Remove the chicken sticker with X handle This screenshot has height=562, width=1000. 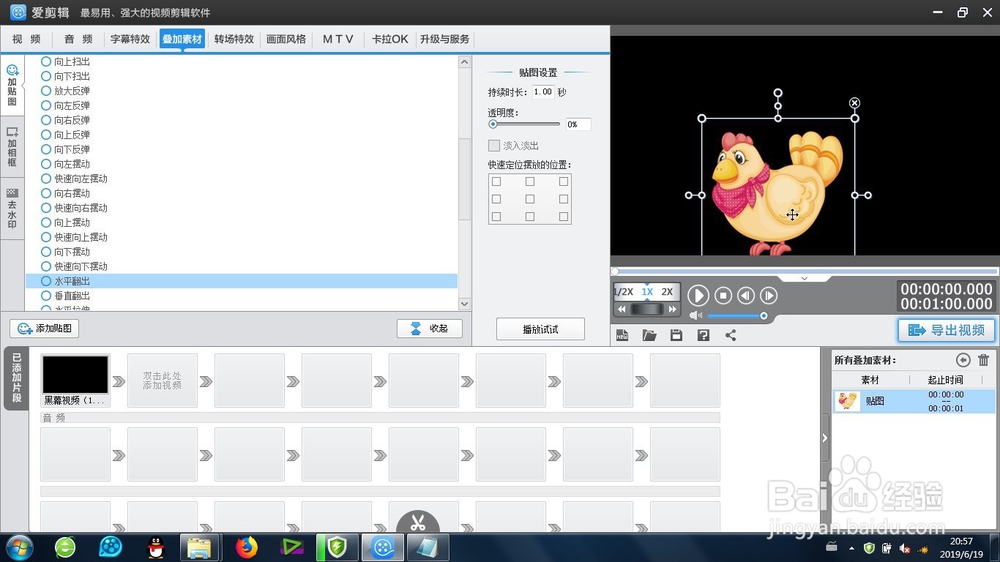855,103
